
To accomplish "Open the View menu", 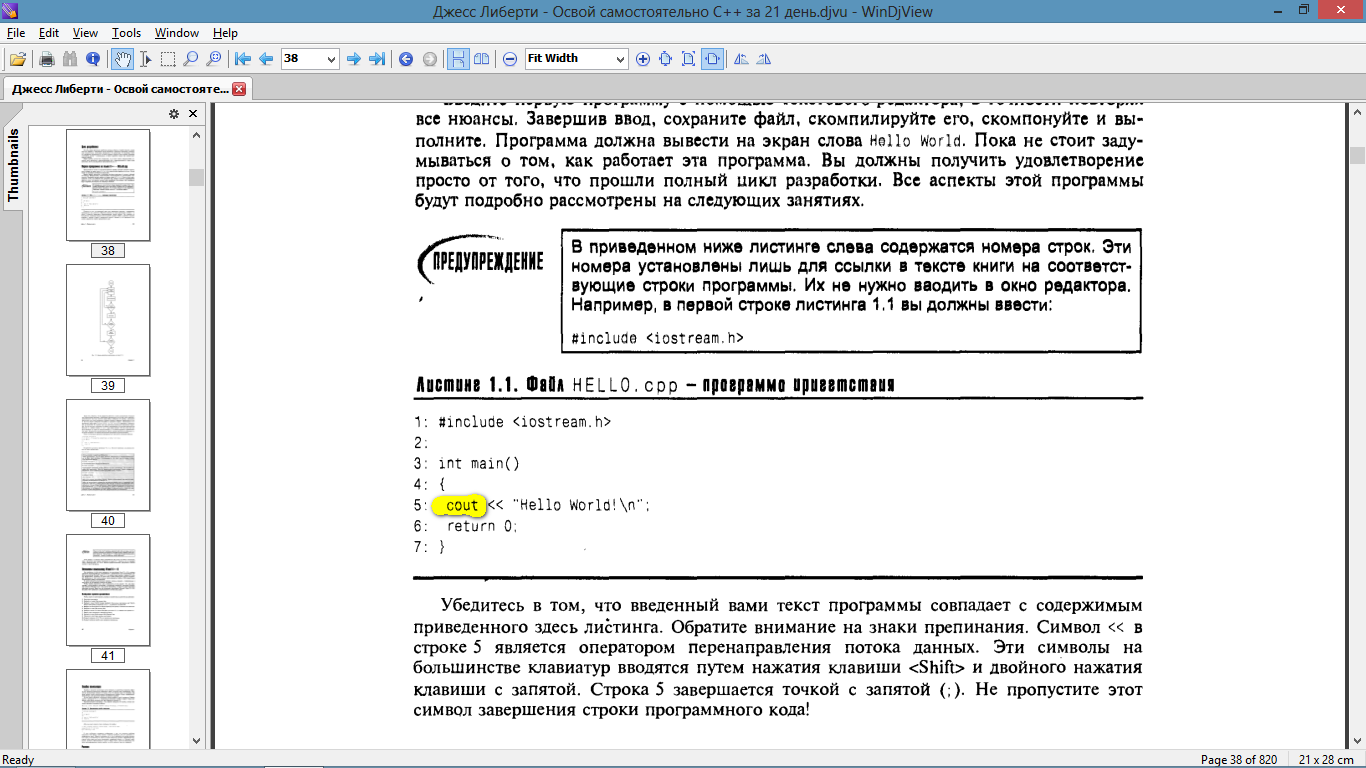I will point(85,33).
